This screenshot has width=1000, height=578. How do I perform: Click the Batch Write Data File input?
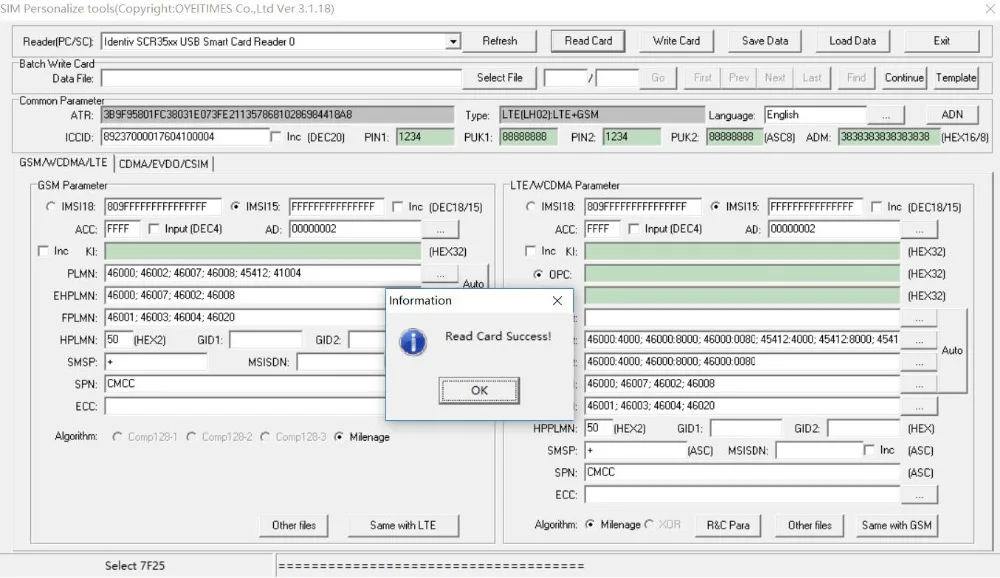tap(281, 78)
